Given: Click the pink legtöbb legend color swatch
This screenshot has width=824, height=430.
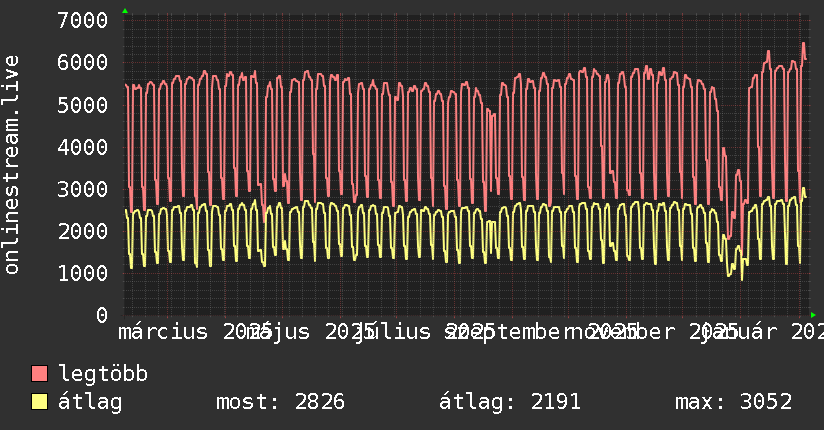Looking at the screenshot, I should pos(39,374).
